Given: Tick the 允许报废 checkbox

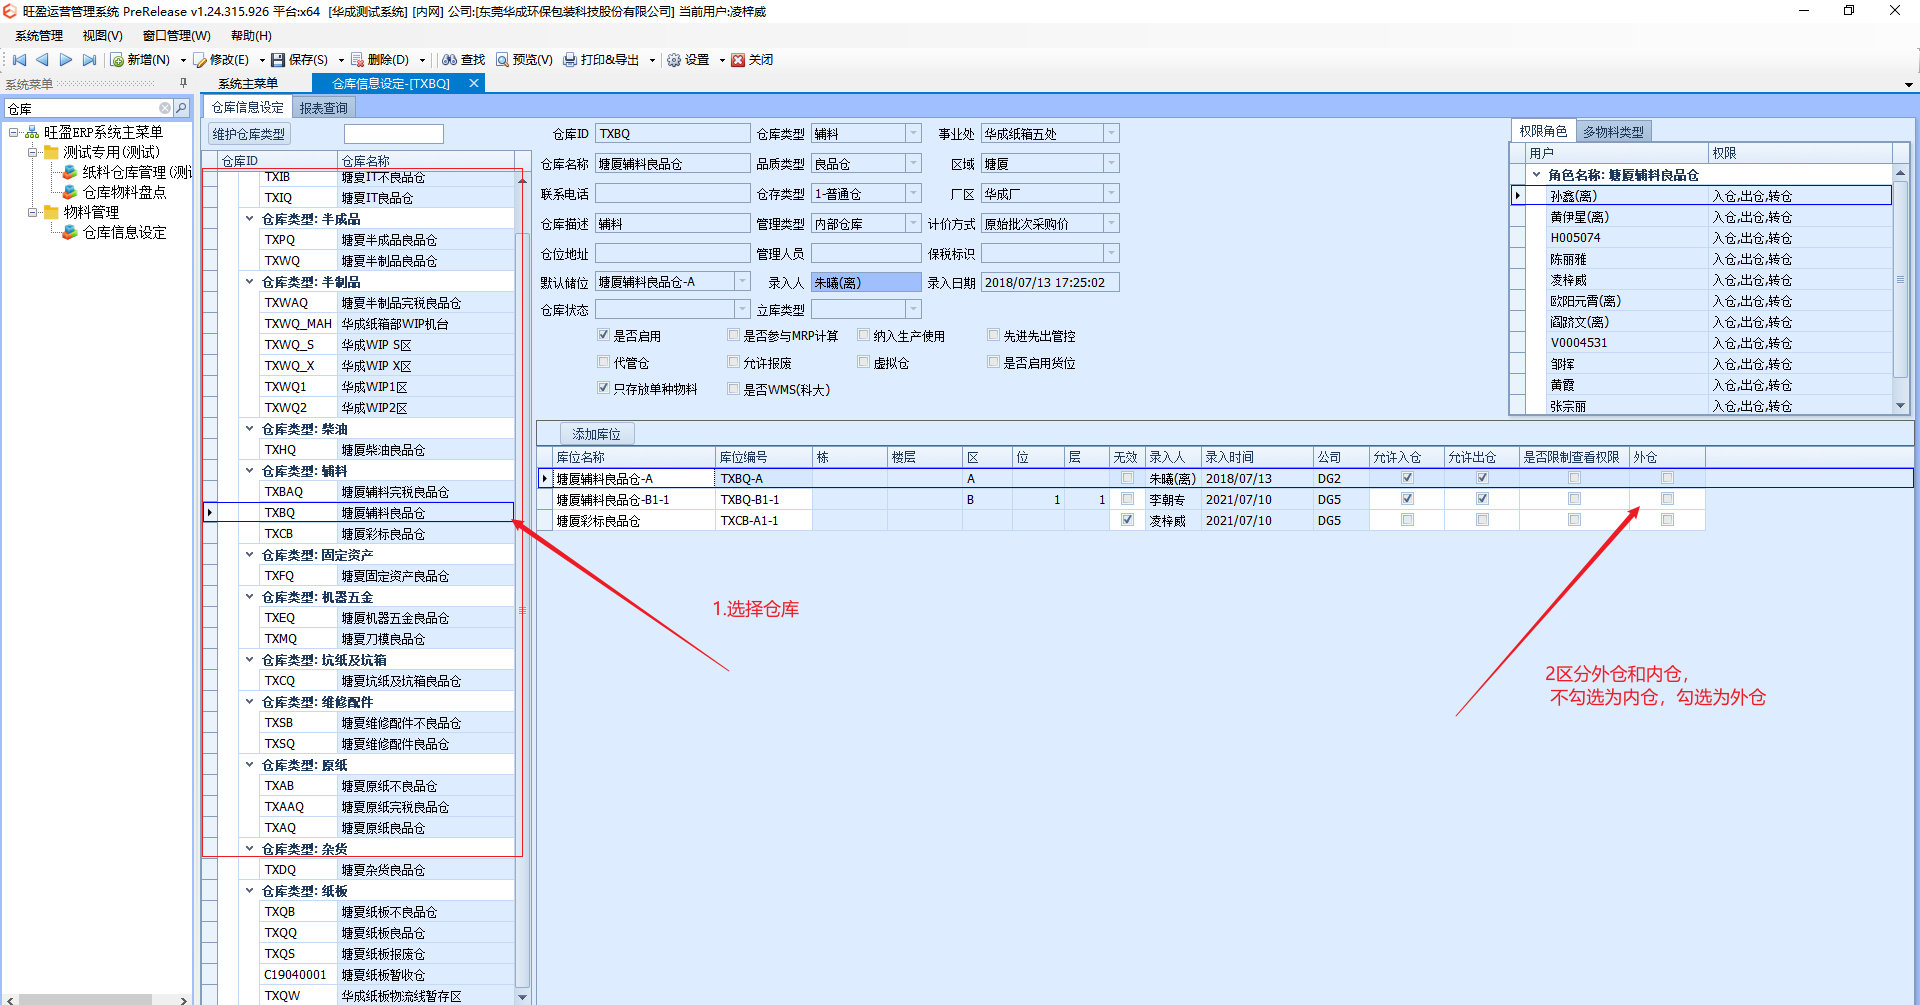Looking at the screenshot, I should [733, 362].
